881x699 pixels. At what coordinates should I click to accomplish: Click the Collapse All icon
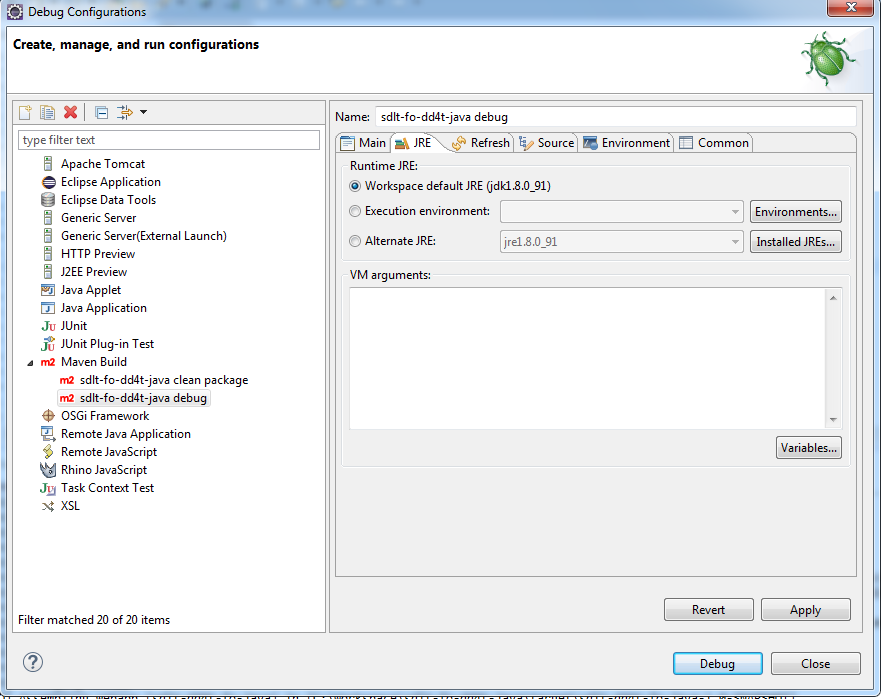point(101,112)
